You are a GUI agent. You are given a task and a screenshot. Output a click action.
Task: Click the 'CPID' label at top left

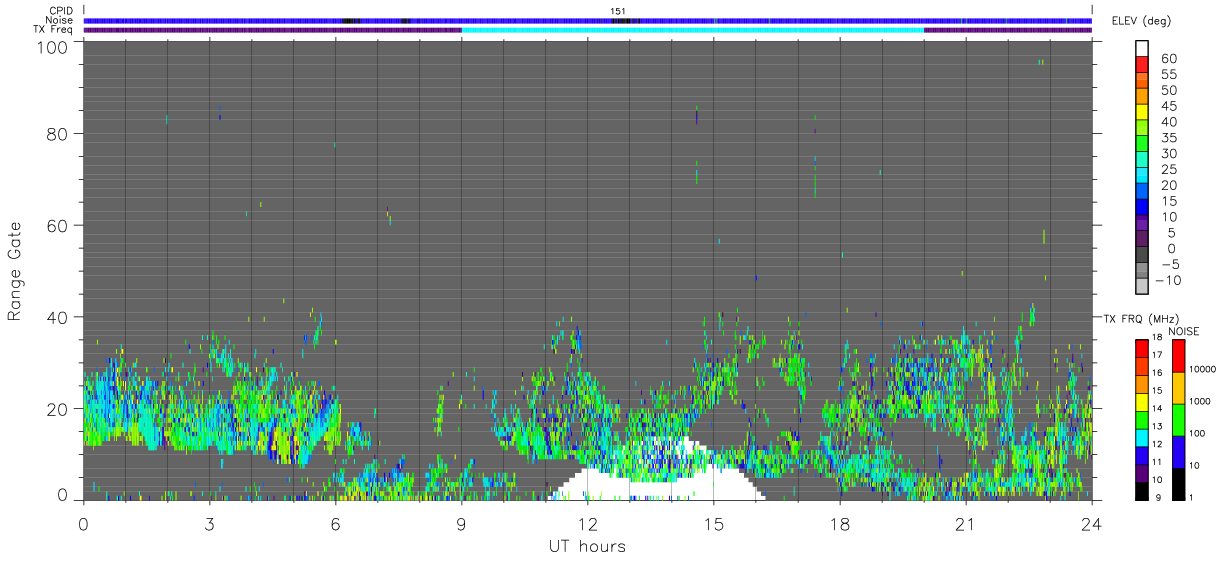pyautogui.click(x=62, y=11)
